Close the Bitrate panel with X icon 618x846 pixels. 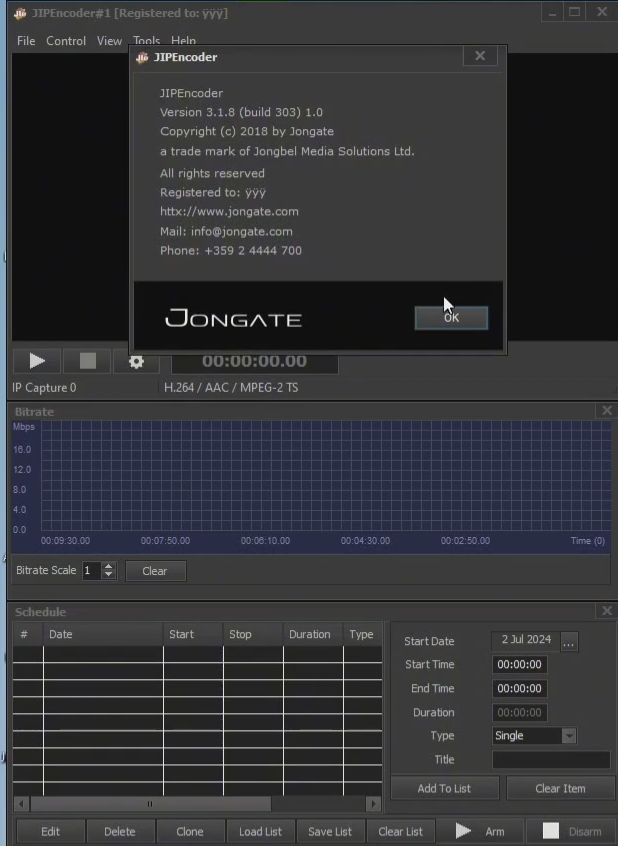[x=606, y=411]
